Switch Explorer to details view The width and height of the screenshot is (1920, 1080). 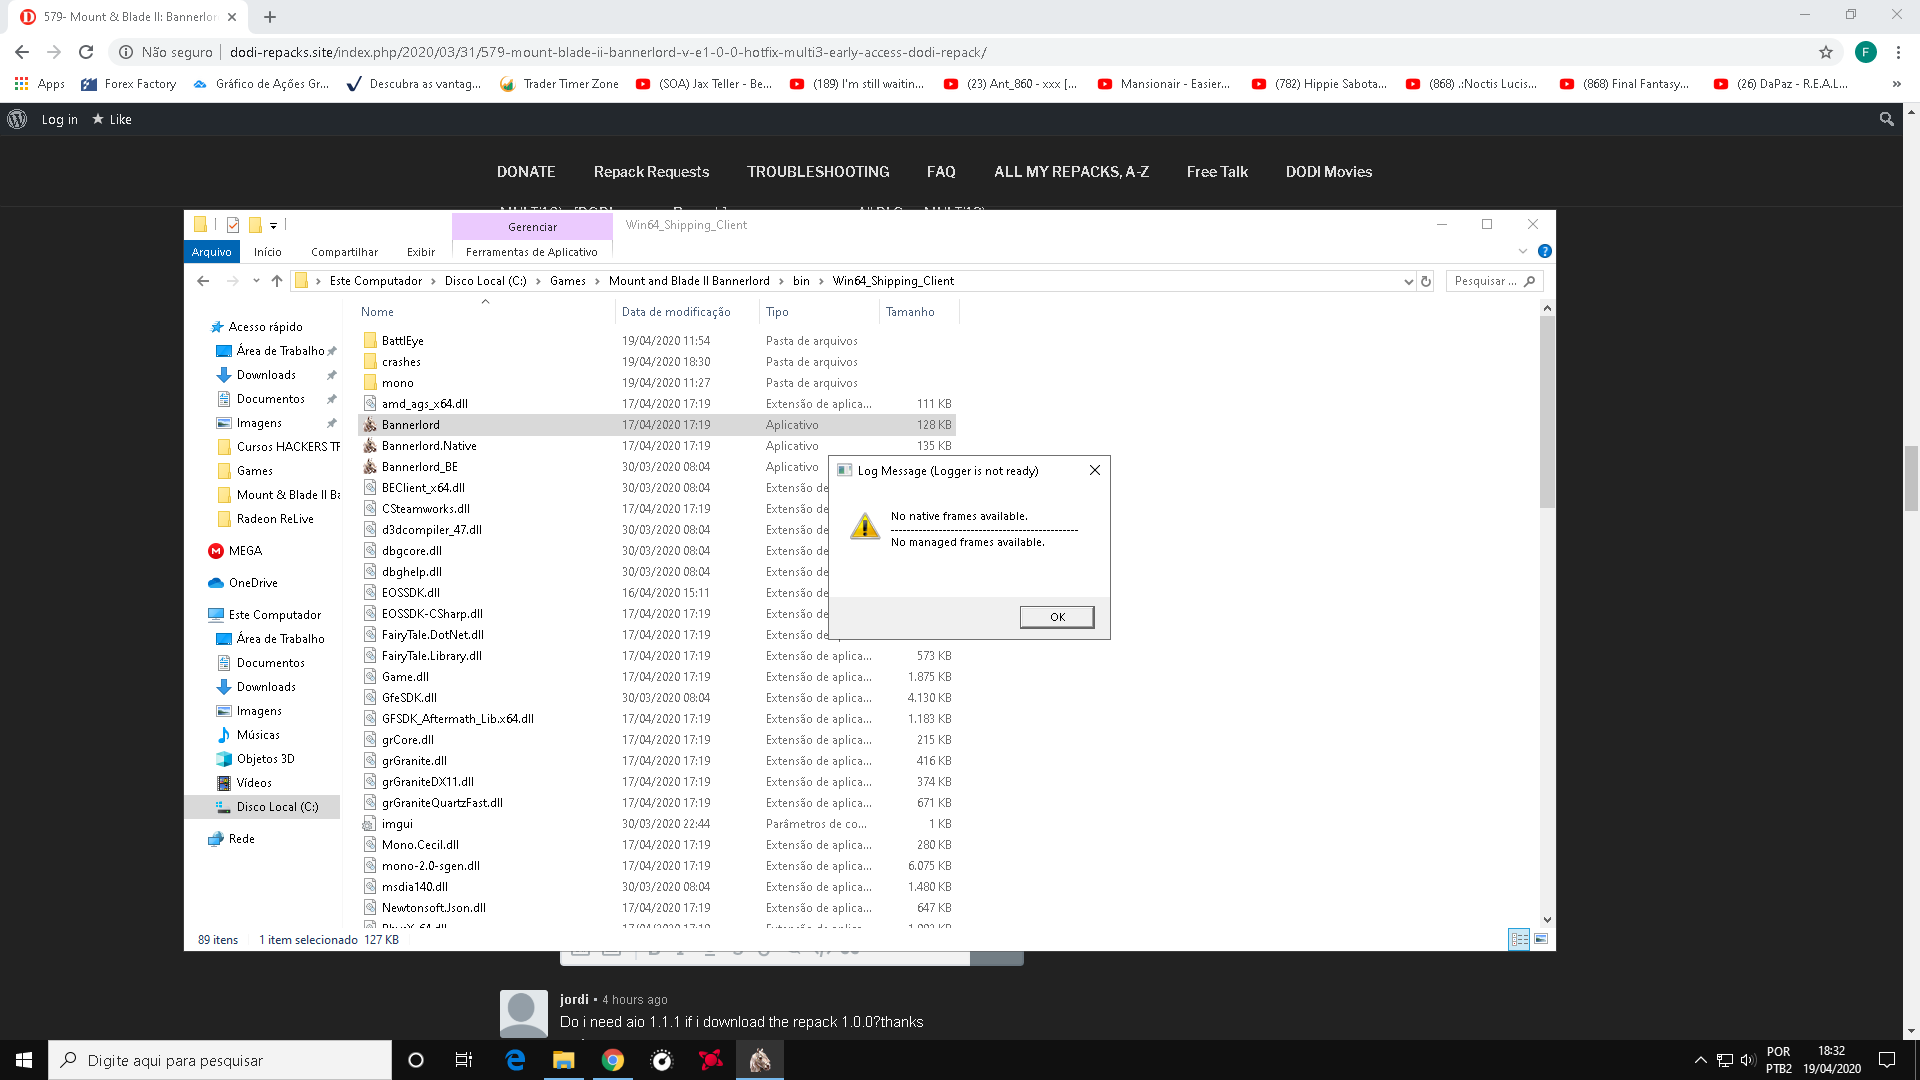coord(1519,939)
